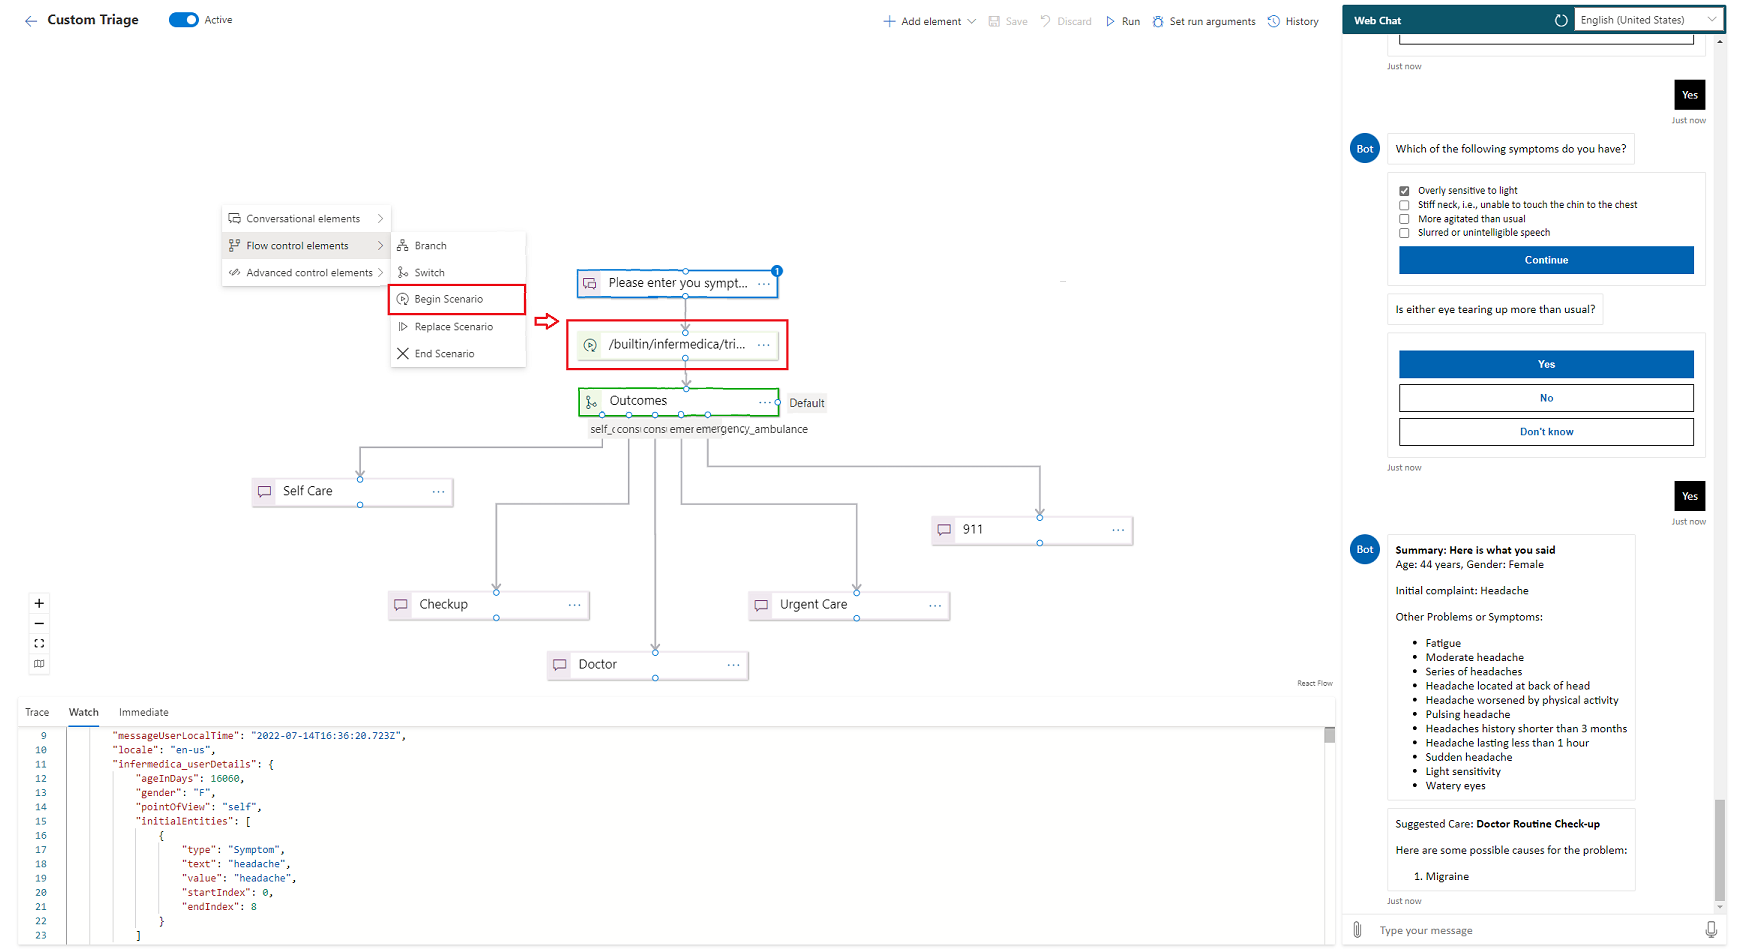1737x950 pixels.
Task: Switch to the Trace tab
Action: [x=37, y=712]
